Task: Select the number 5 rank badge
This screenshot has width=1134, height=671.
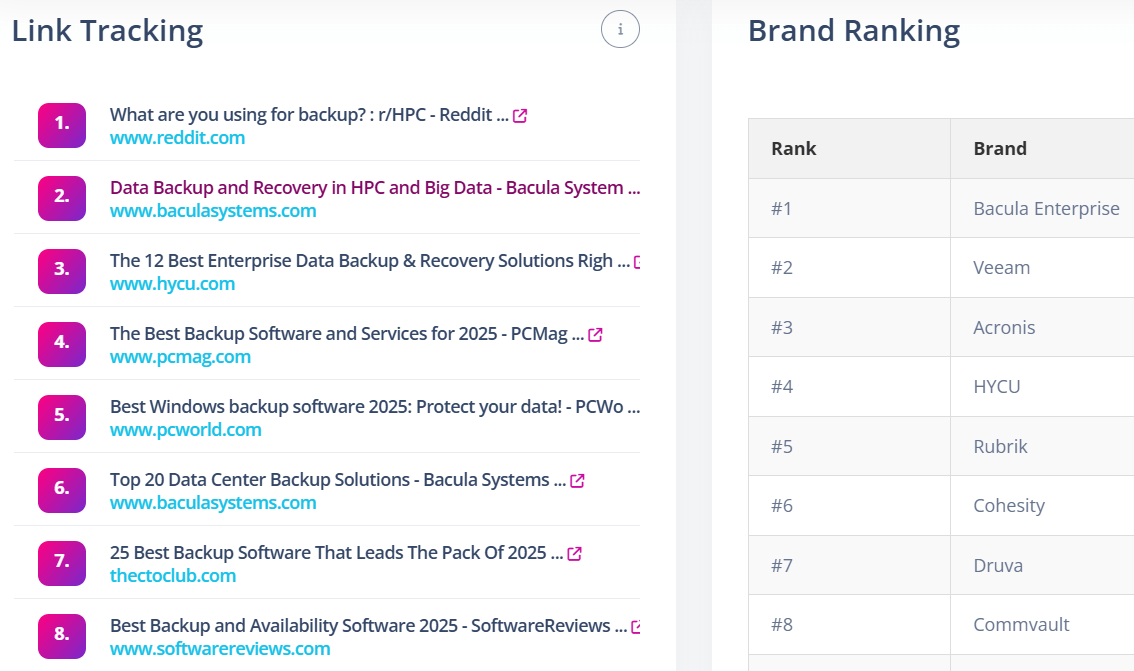Action: [62, 417]
